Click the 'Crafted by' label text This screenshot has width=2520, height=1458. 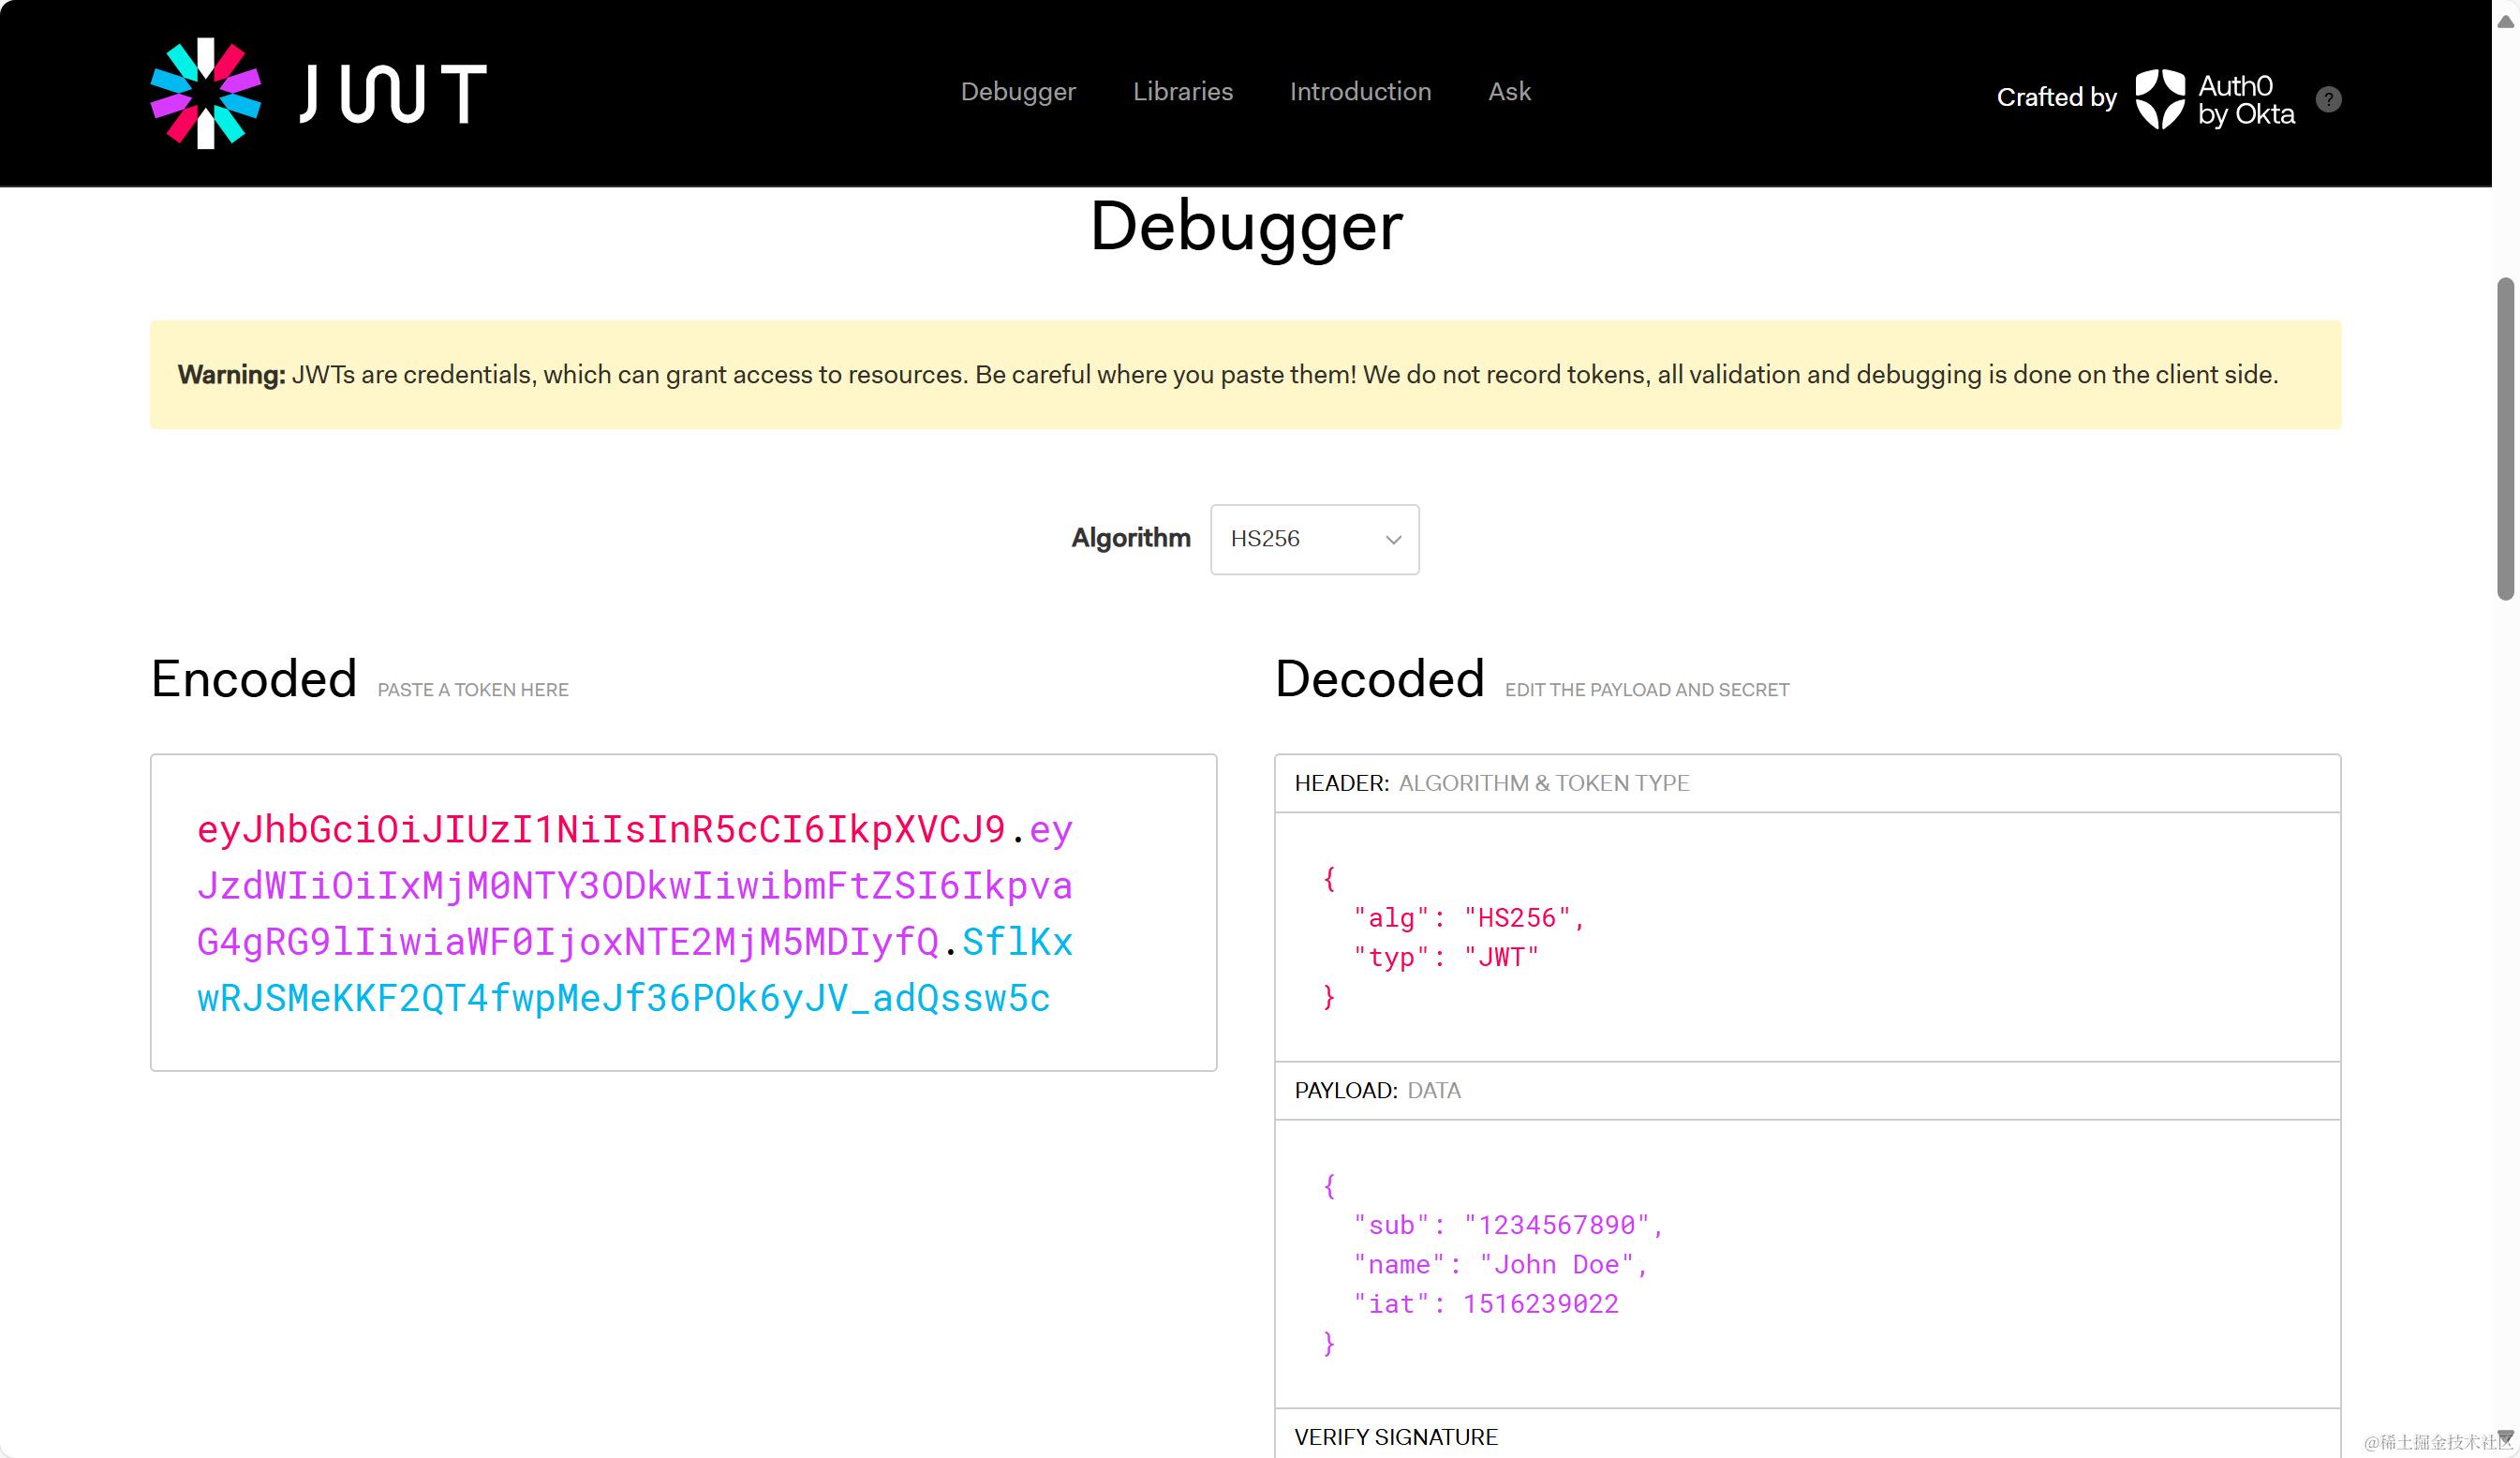[2056, 97]
